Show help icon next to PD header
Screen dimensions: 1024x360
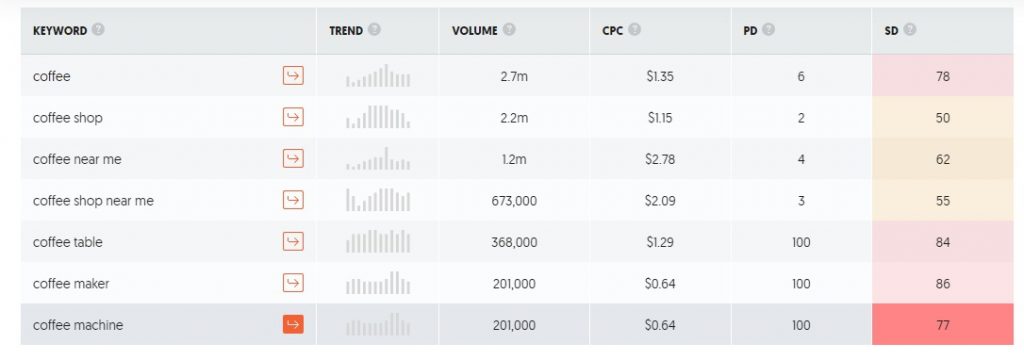[x=769, y=29]
